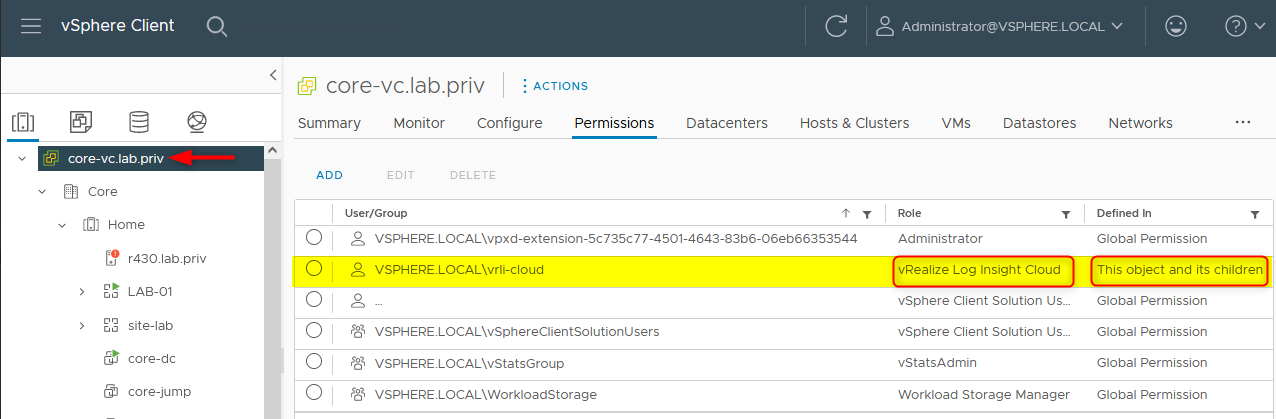Click the Home cluster icon
The height and width of the screenshot is (419, 1276).
click(x=90, y=225)
